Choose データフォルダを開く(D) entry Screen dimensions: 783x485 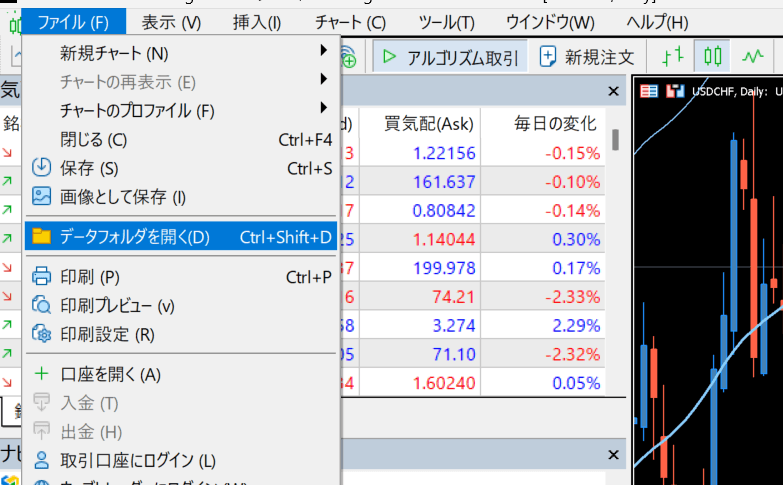pyautogui.click(x=181, y=236)
